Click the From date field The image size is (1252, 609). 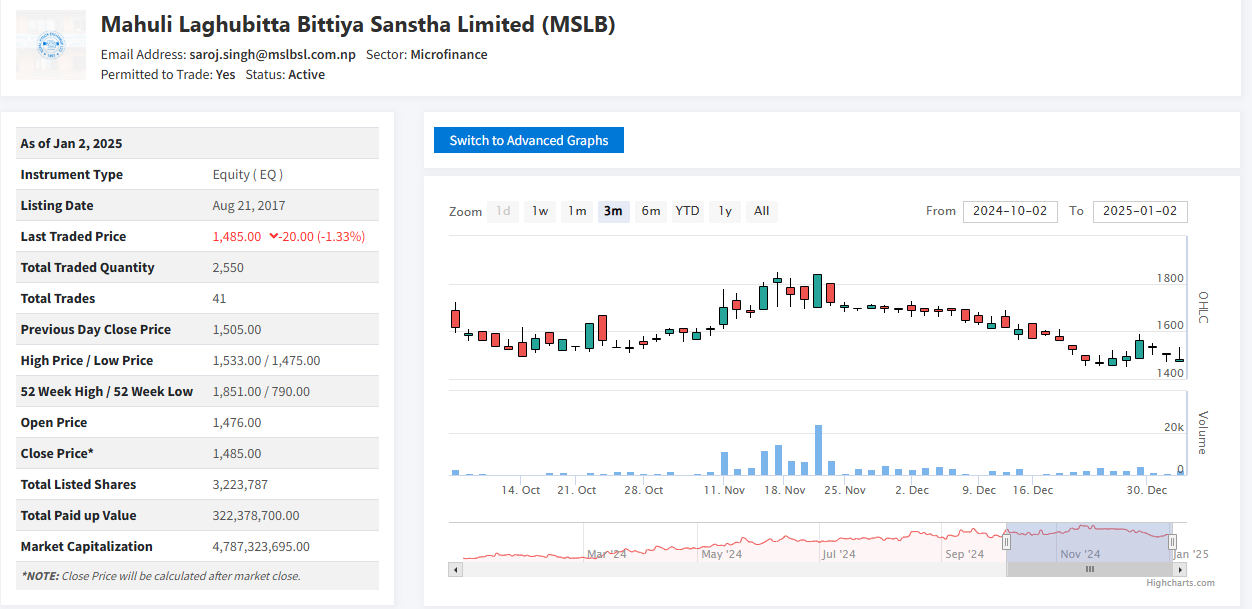coord(1010,211)
